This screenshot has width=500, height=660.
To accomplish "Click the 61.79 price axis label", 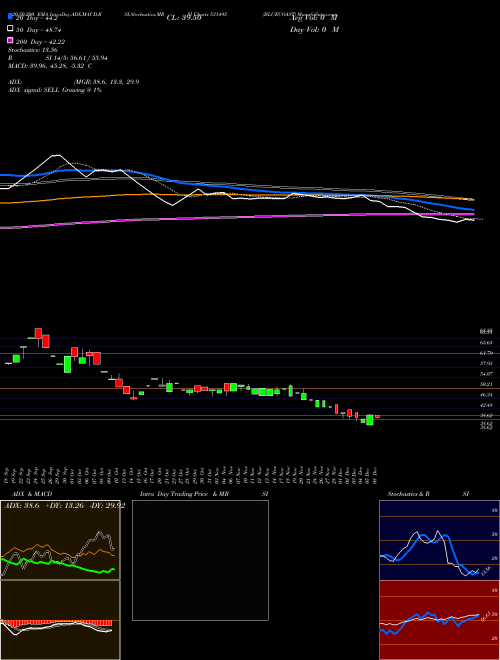I will (487, 353).
